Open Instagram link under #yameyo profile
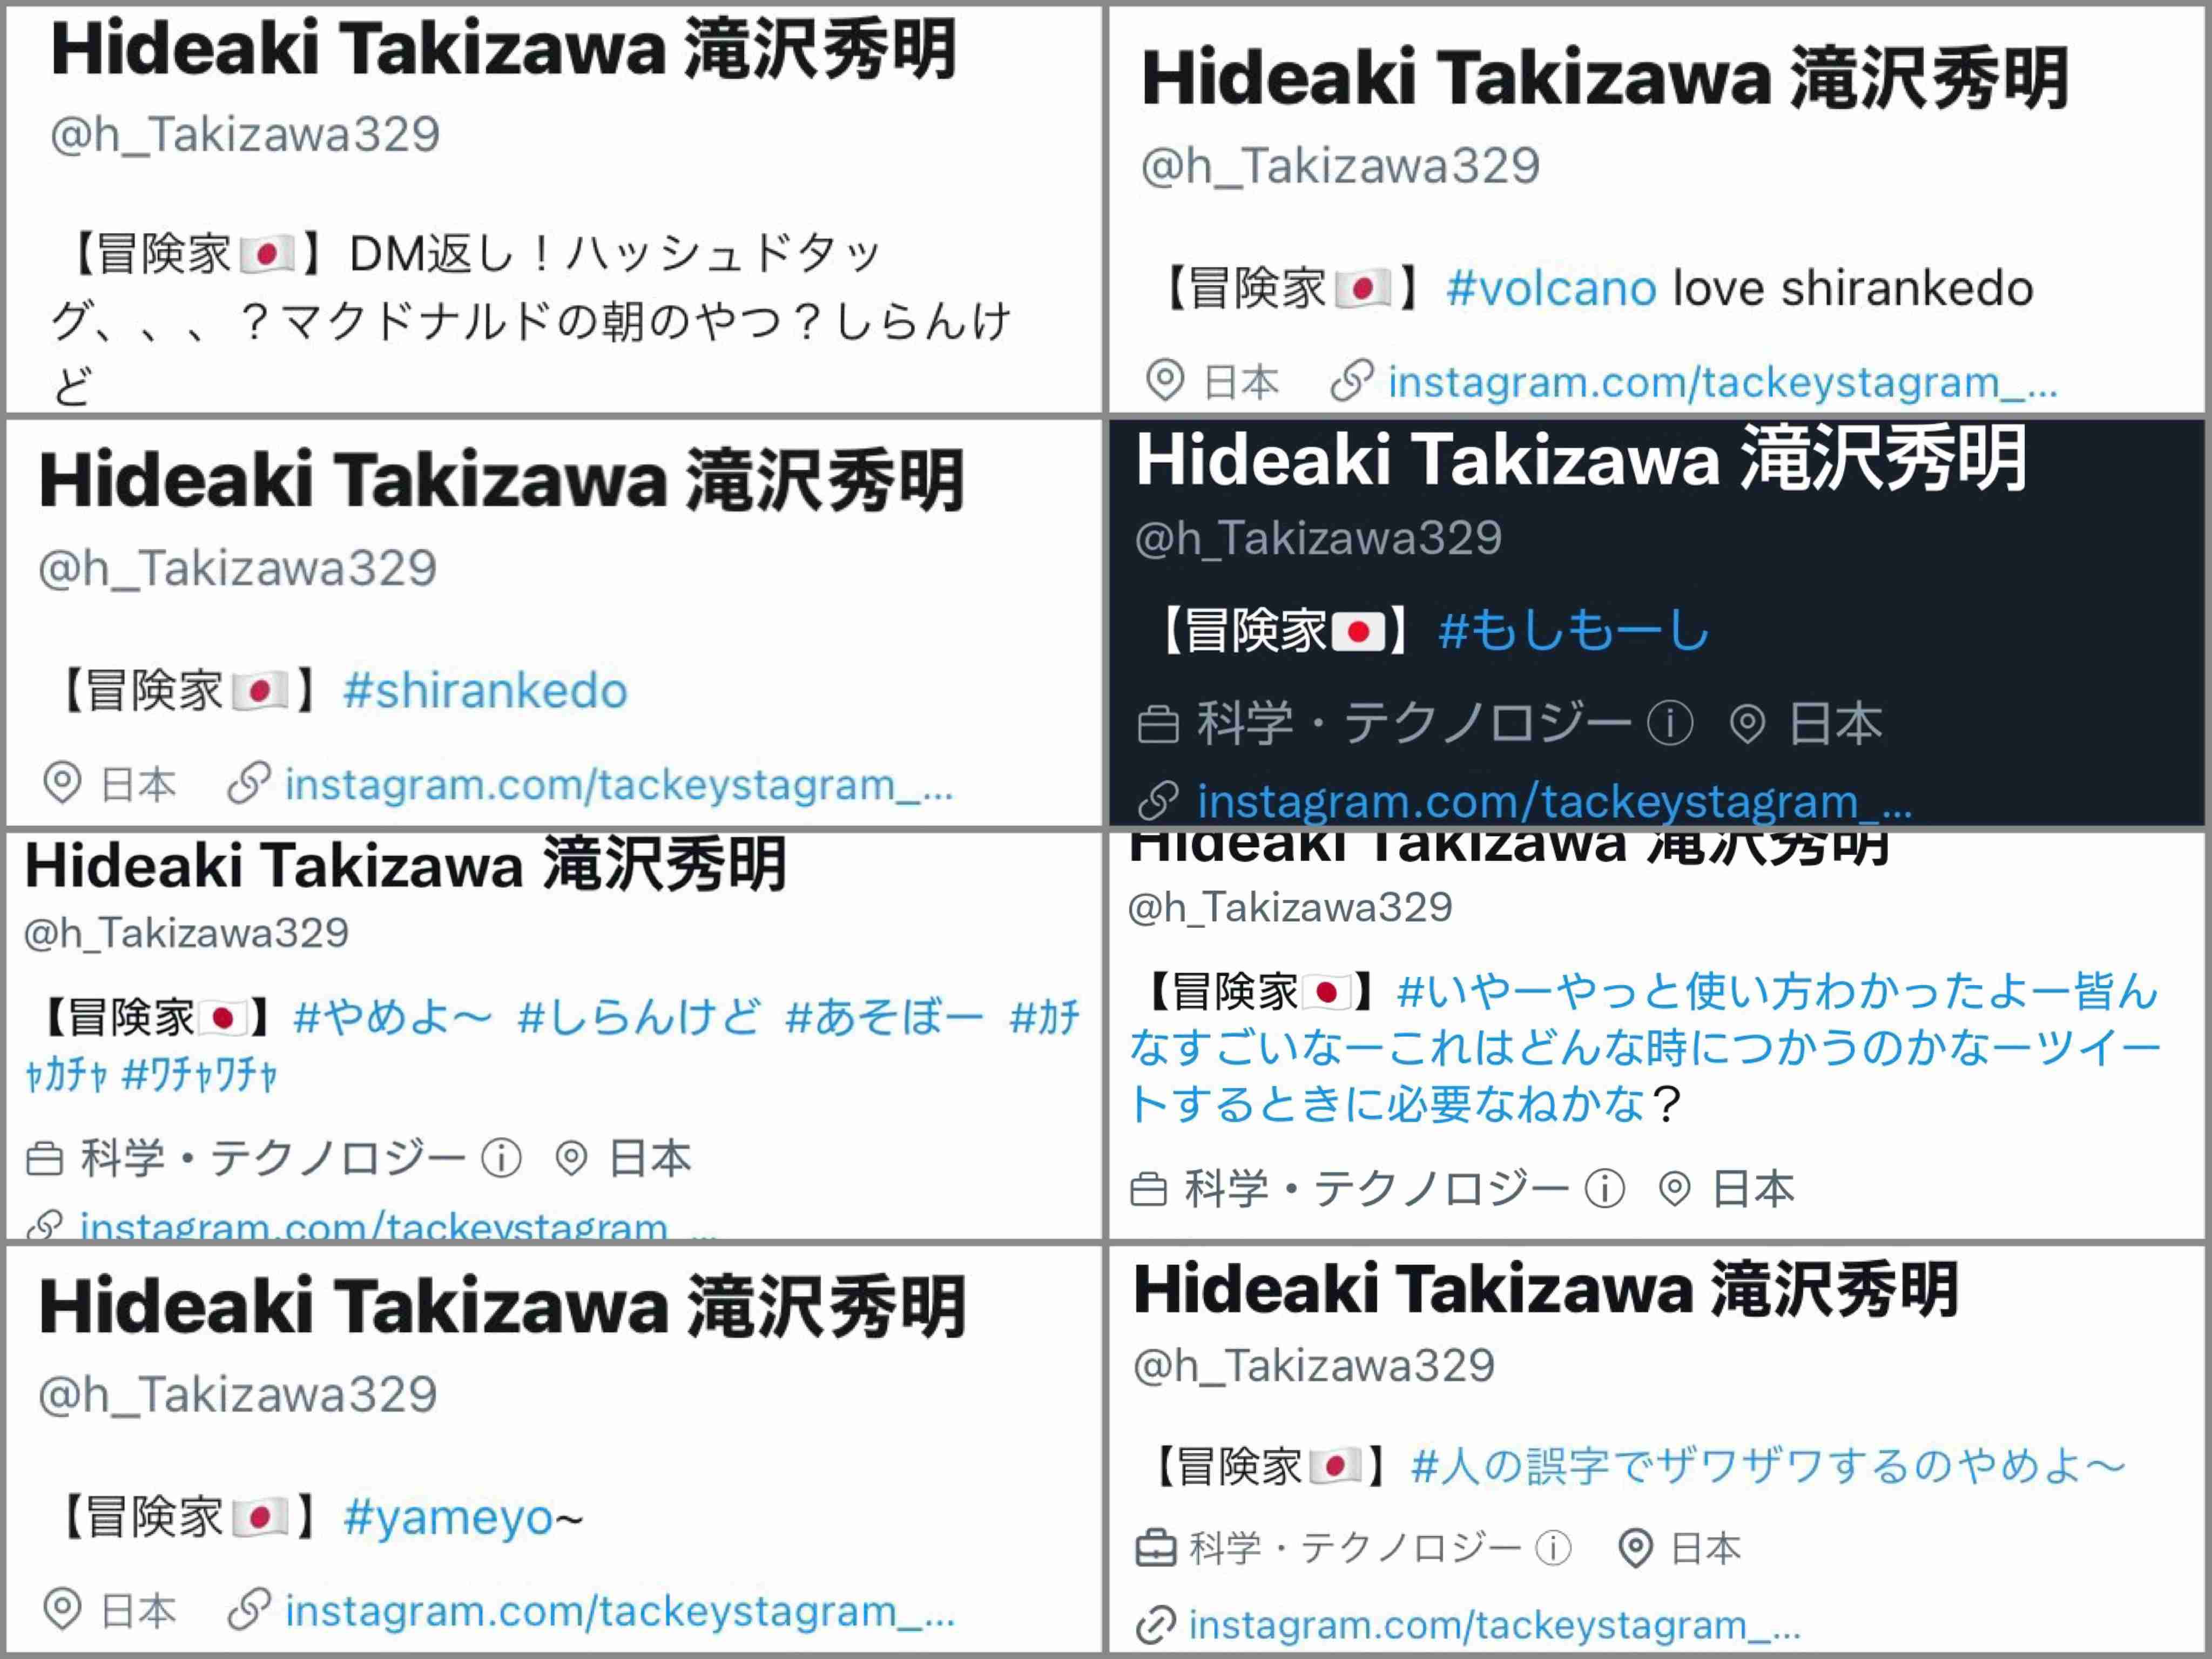The image size is (2212, 1659). click(x=620, y=1611)
